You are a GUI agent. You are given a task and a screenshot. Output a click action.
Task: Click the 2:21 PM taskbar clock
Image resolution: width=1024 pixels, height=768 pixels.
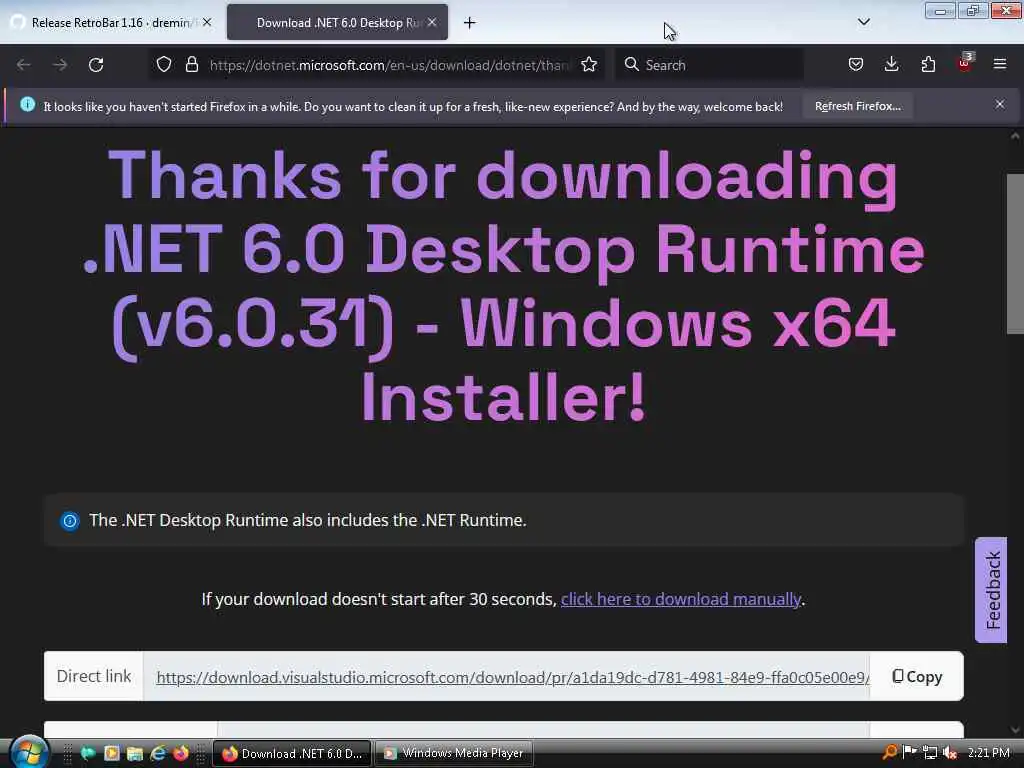(988, 753)
